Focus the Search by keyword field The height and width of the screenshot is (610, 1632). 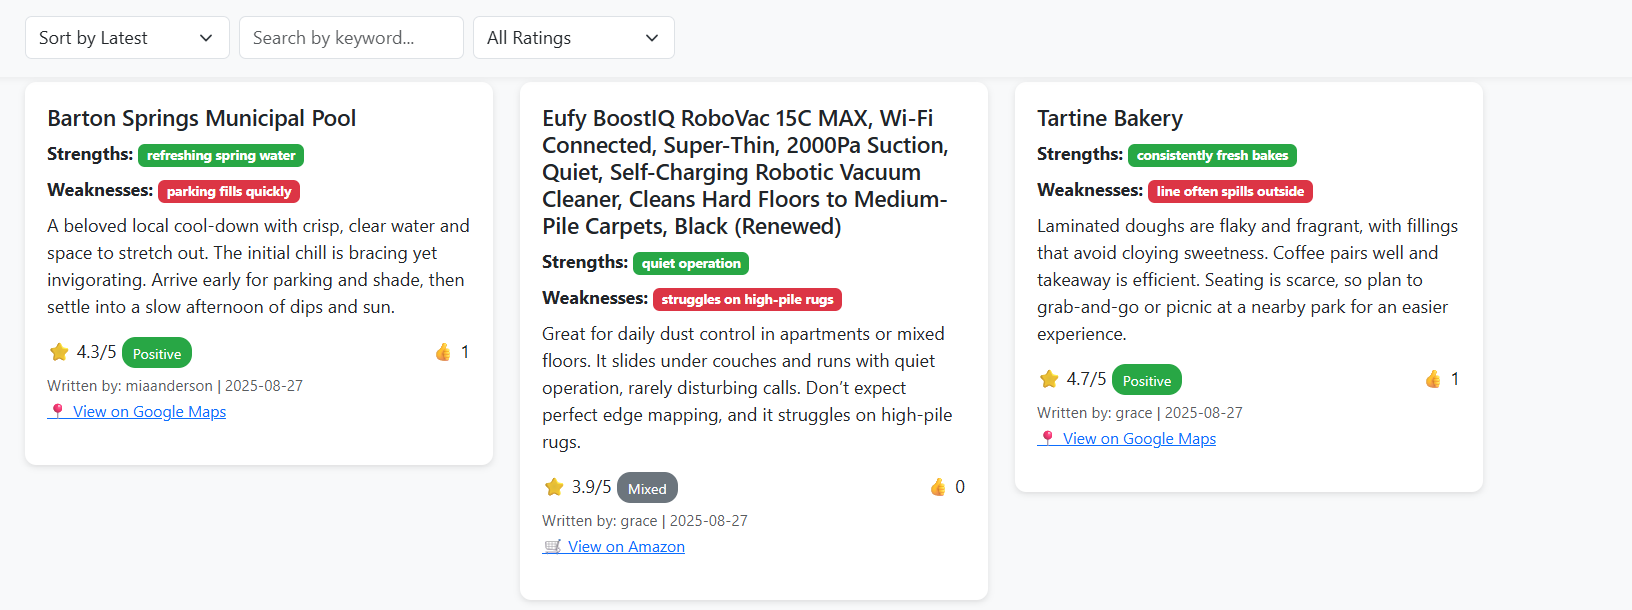tap(351, 38)
